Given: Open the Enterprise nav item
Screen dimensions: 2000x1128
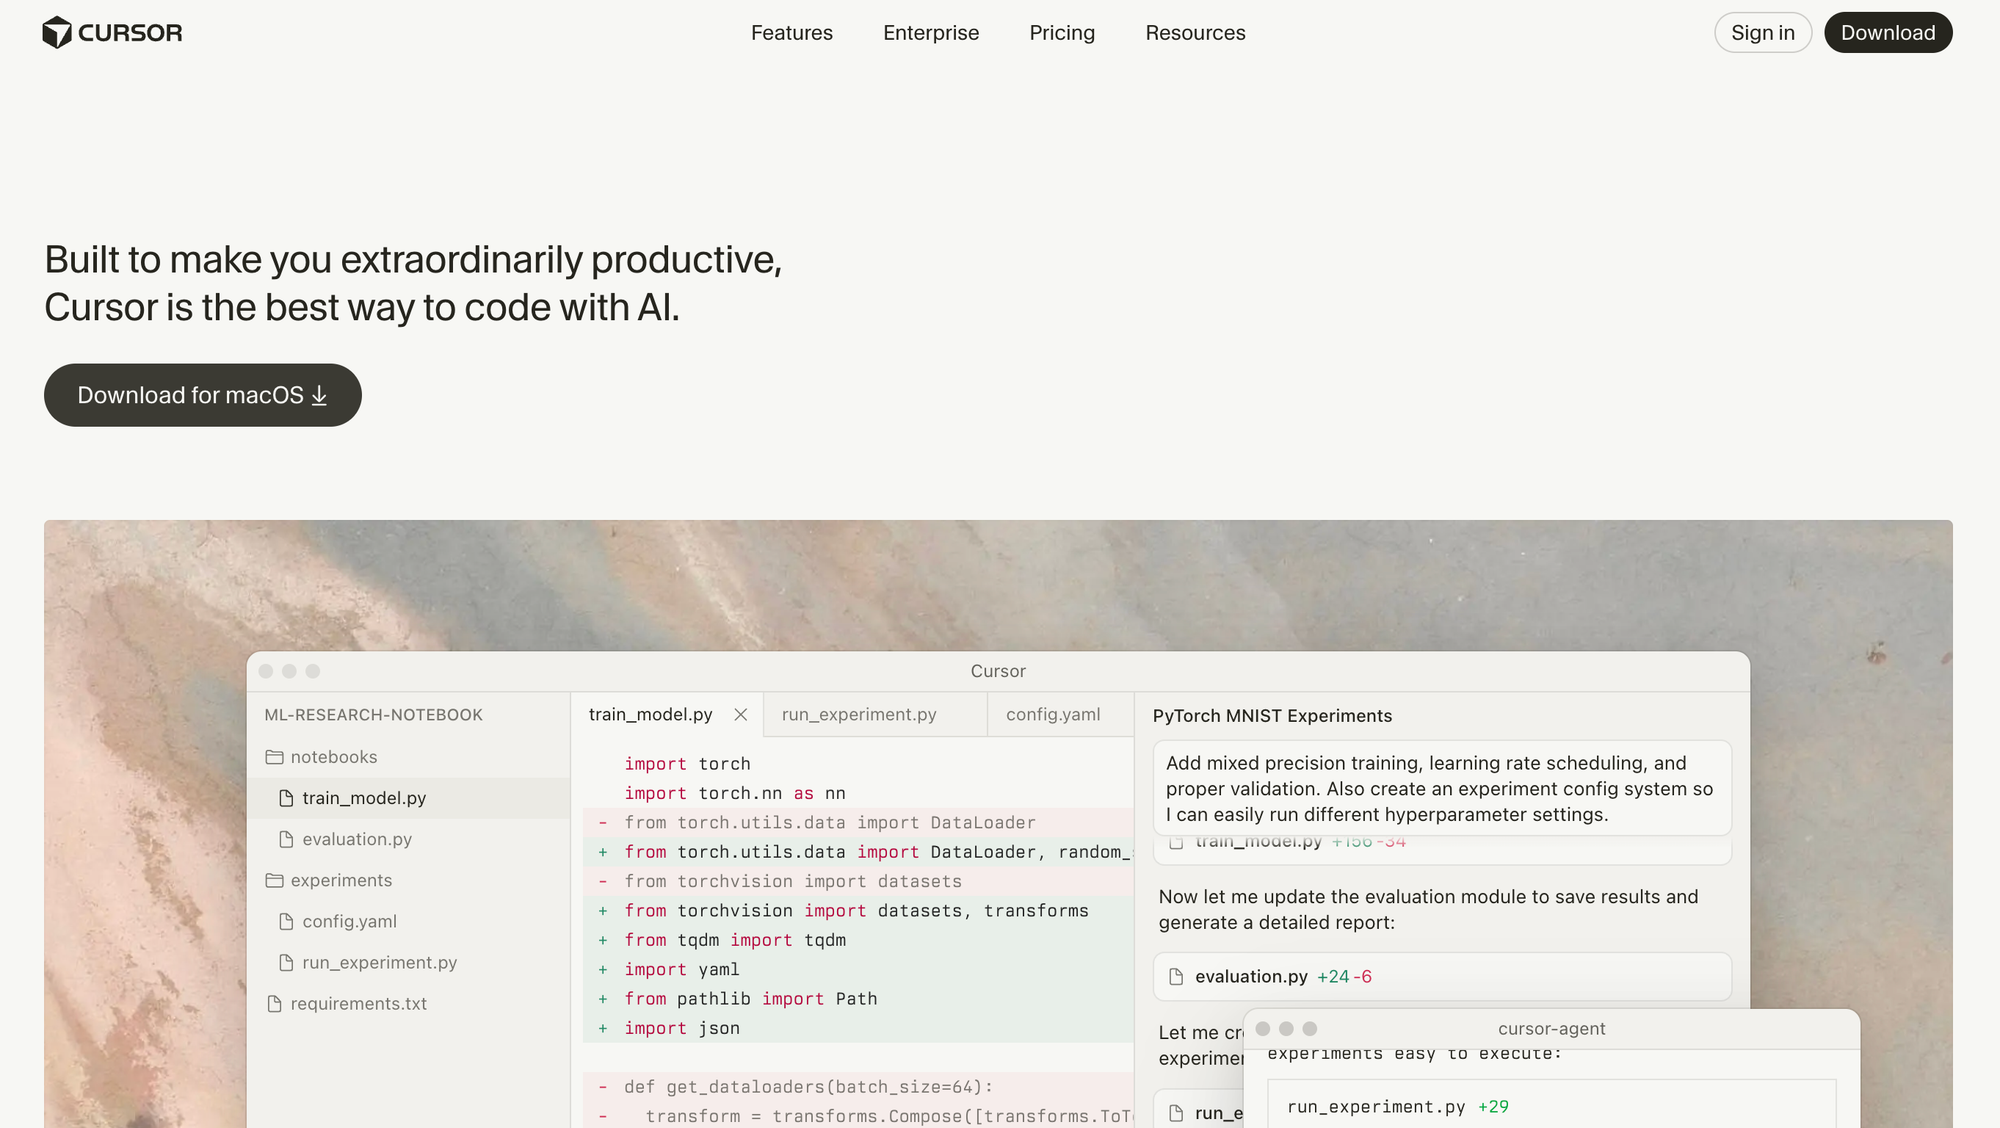Looking at the screenshot, I should 930,33.
